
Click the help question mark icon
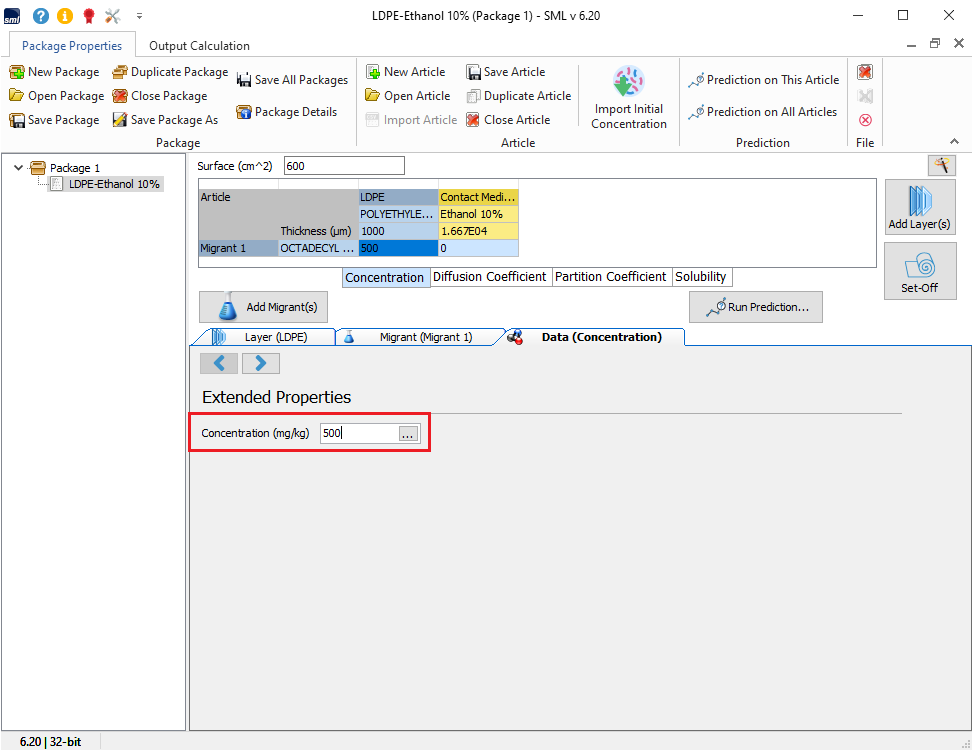(41, 16)
